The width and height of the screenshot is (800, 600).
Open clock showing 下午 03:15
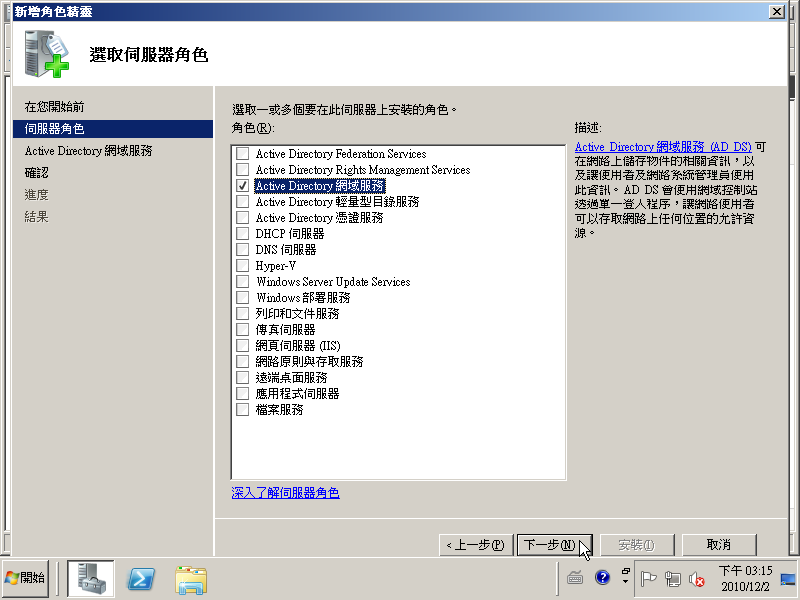(x=745, y=579)
